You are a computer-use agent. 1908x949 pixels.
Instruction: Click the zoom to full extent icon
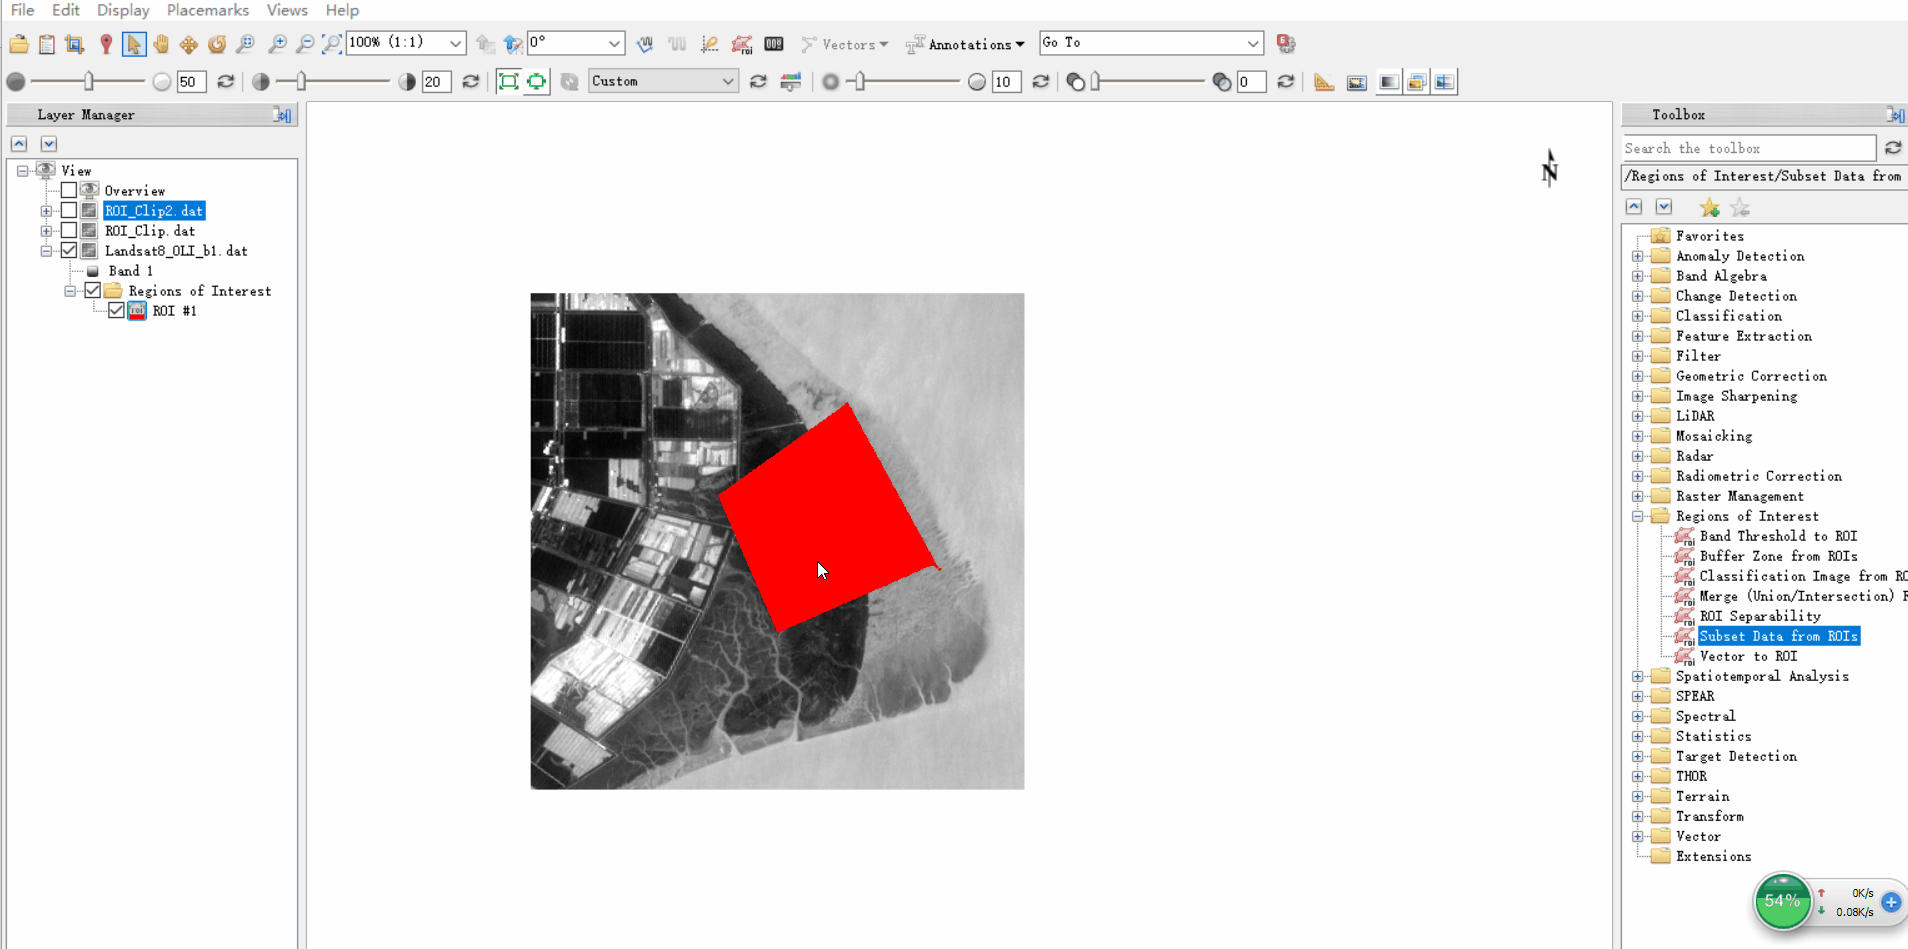point(332,44)
